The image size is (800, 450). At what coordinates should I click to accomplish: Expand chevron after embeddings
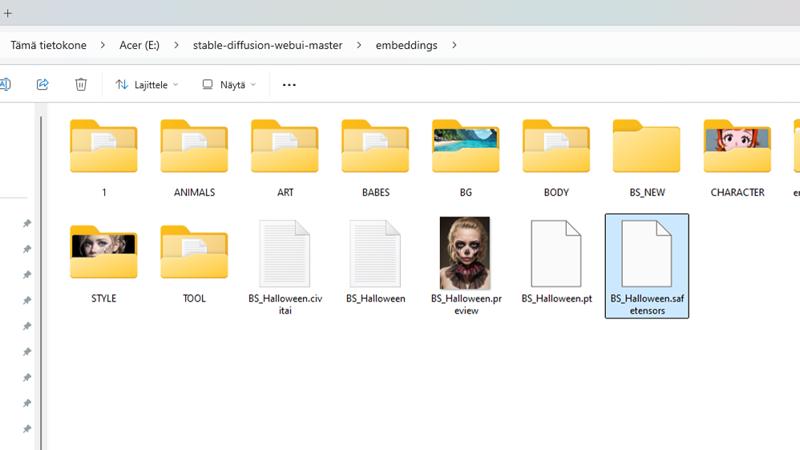pos(454,45)
